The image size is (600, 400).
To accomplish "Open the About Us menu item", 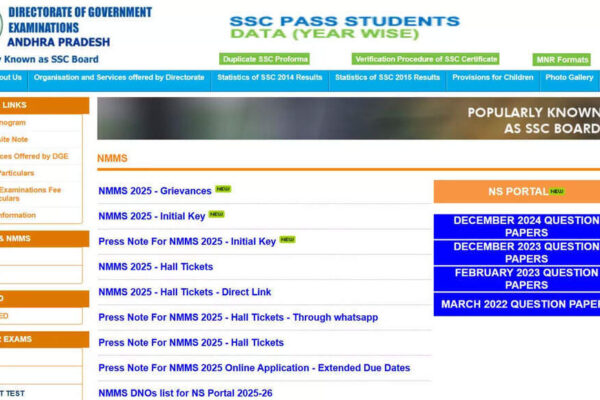I will coord(11,77).
